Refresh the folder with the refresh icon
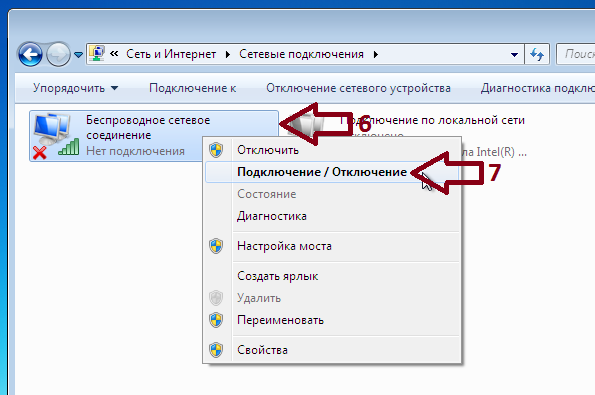 [x=537, y=54]
